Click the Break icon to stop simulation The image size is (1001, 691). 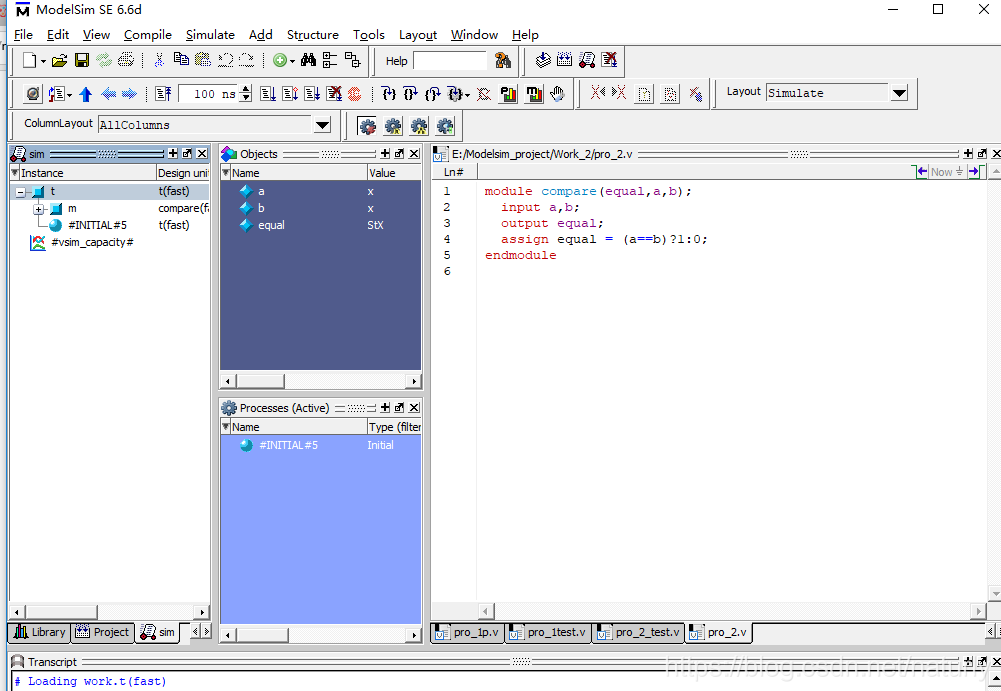point(334,92)
